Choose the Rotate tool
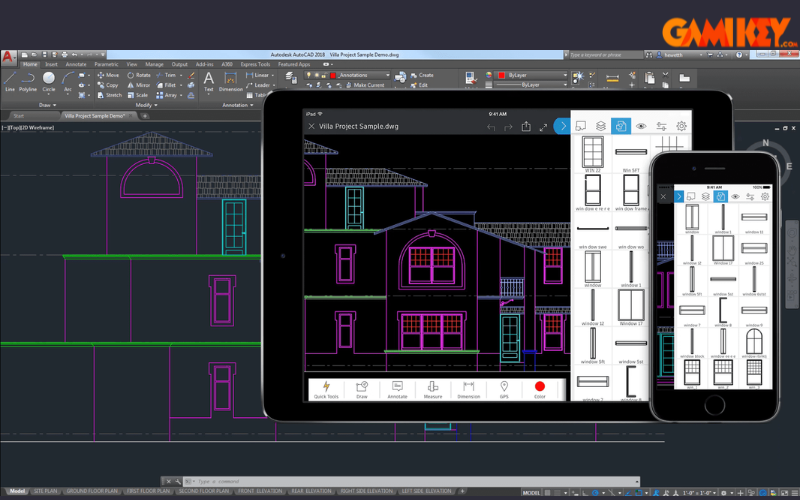Viewport: 800px width, 500px height. point(139,75)
